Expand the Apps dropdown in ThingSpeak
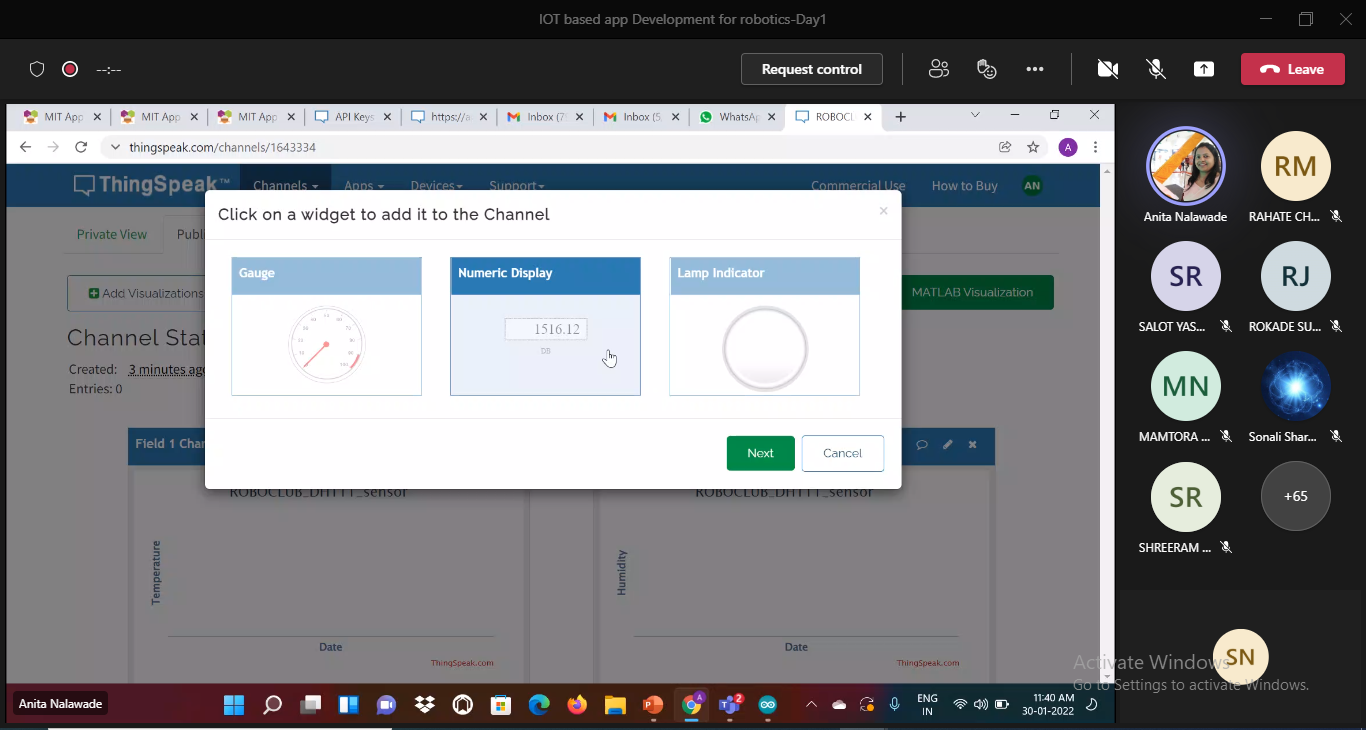The image size is (1366, 730). coord(364,186)
